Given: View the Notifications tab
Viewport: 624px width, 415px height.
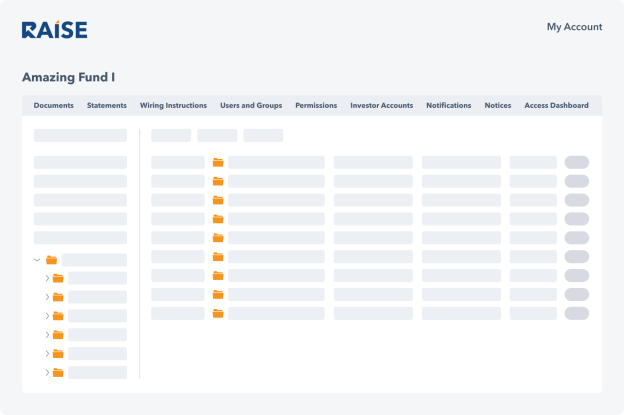Looking at the screenshot, I should pyautogui.click(x=448, y=105).
